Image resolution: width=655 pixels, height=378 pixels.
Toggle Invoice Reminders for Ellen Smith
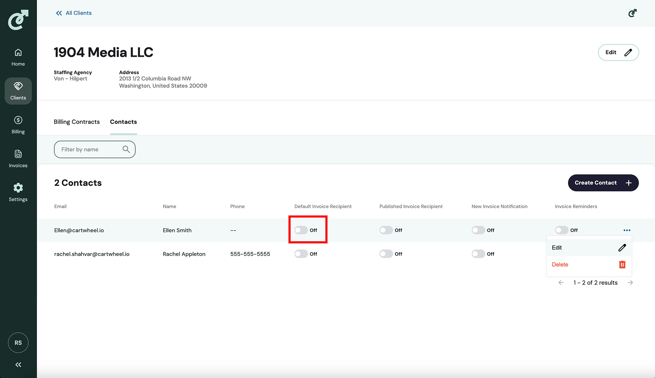pos(561,230)
